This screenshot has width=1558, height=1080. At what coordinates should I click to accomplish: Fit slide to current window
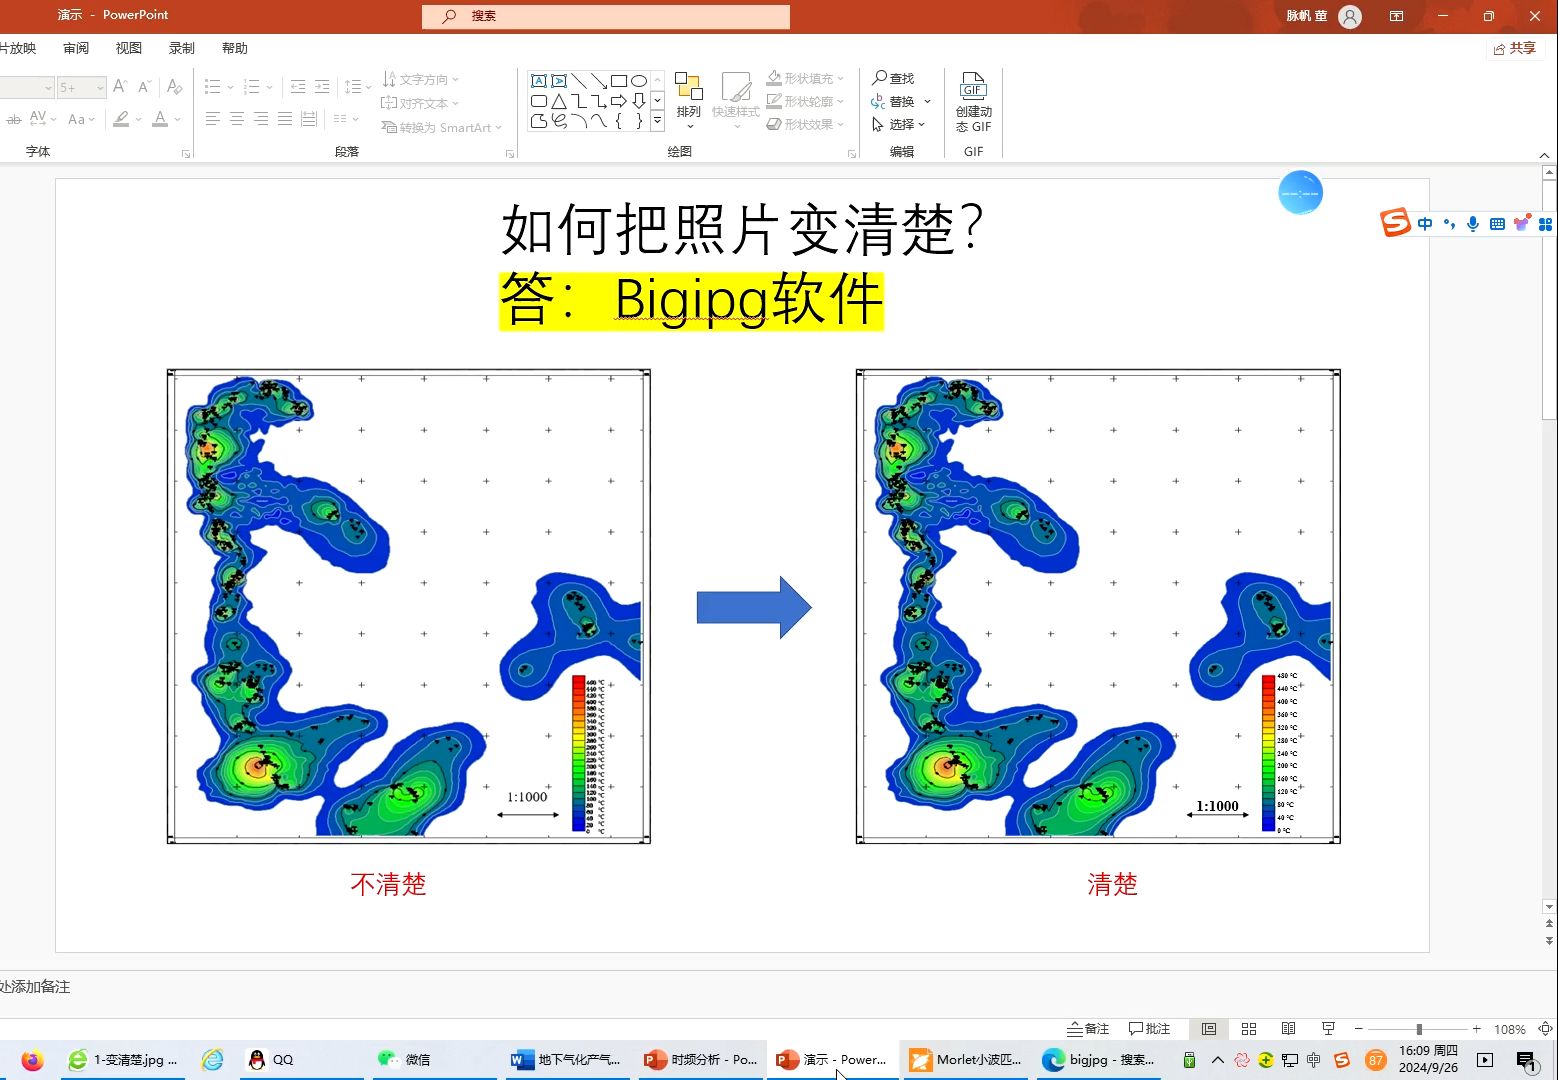point(1545,1029)
